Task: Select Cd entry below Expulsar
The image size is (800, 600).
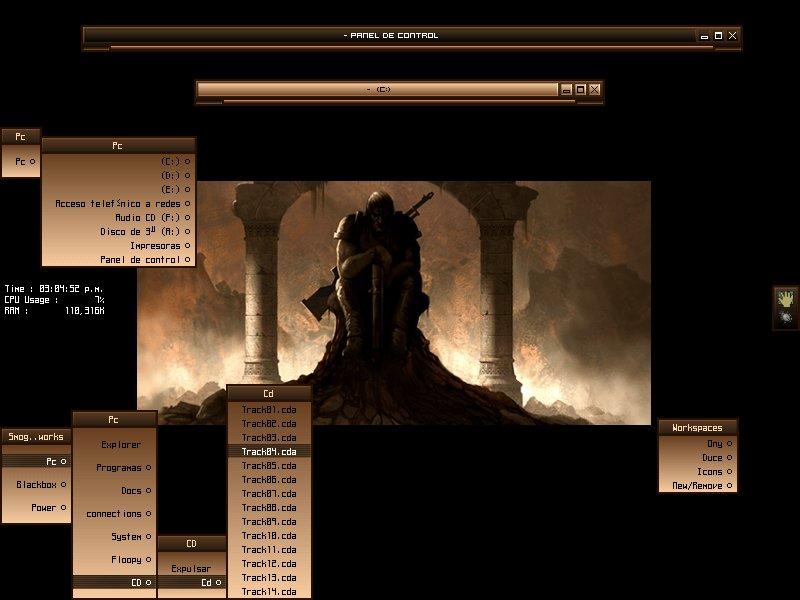Action: click(191, 582)
